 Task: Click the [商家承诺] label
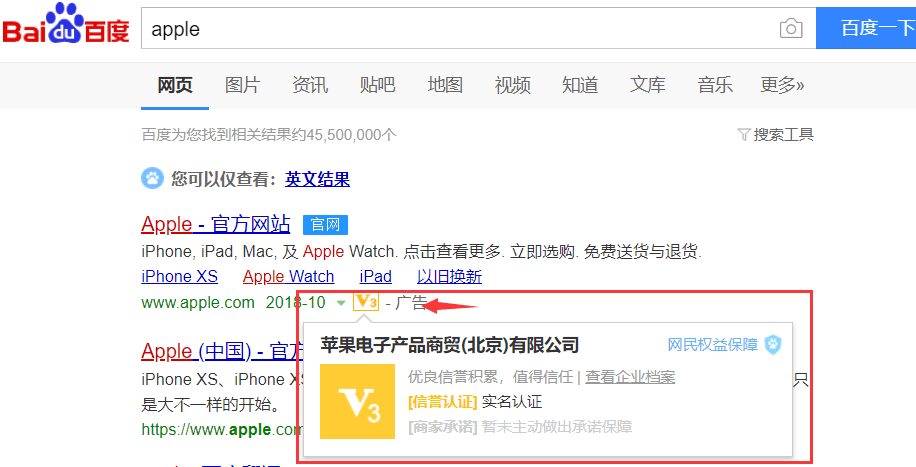[x=443, y=427]
